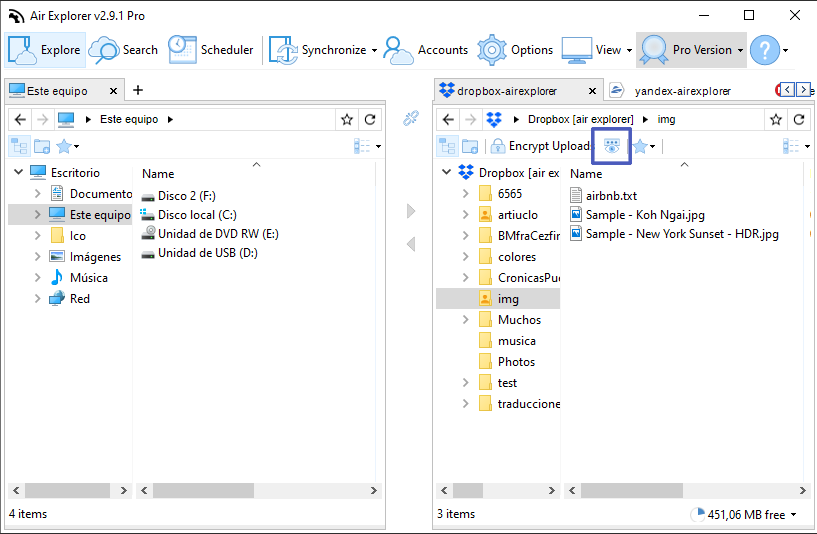
Task: Select Disco 2 (F:) drive
Action: pos(179,196)
